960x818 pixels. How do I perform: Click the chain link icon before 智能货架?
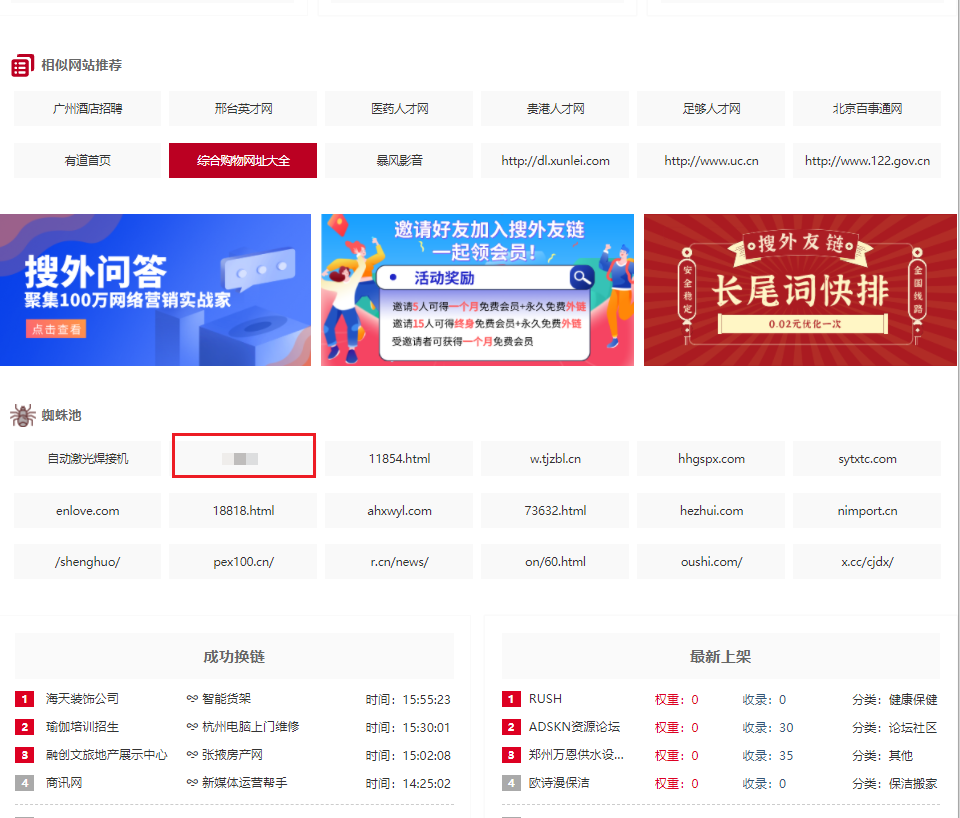[x=192, y=699]
